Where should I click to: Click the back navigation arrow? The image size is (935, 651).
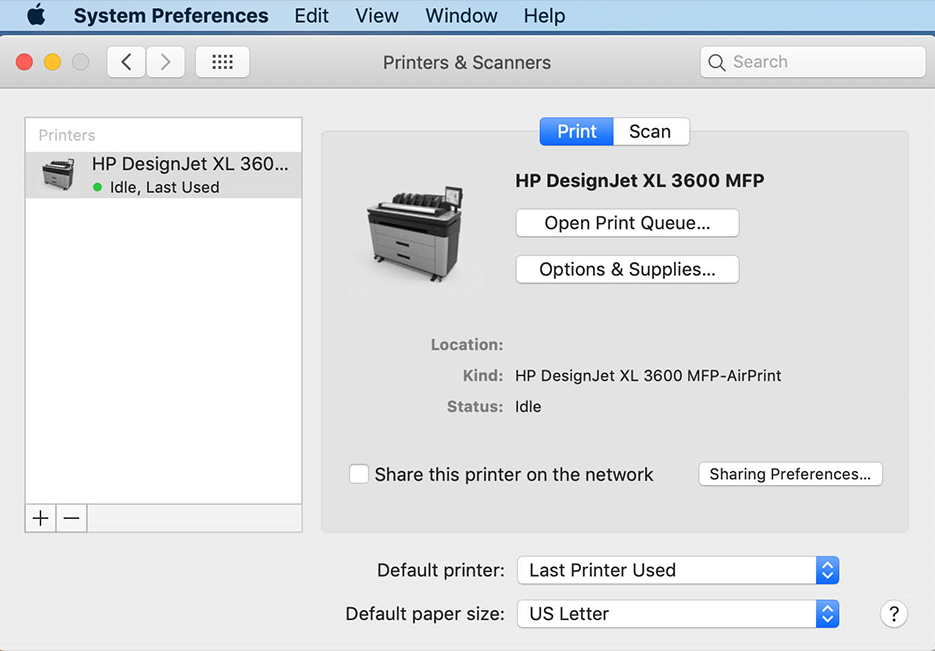(x=126, y=61)
